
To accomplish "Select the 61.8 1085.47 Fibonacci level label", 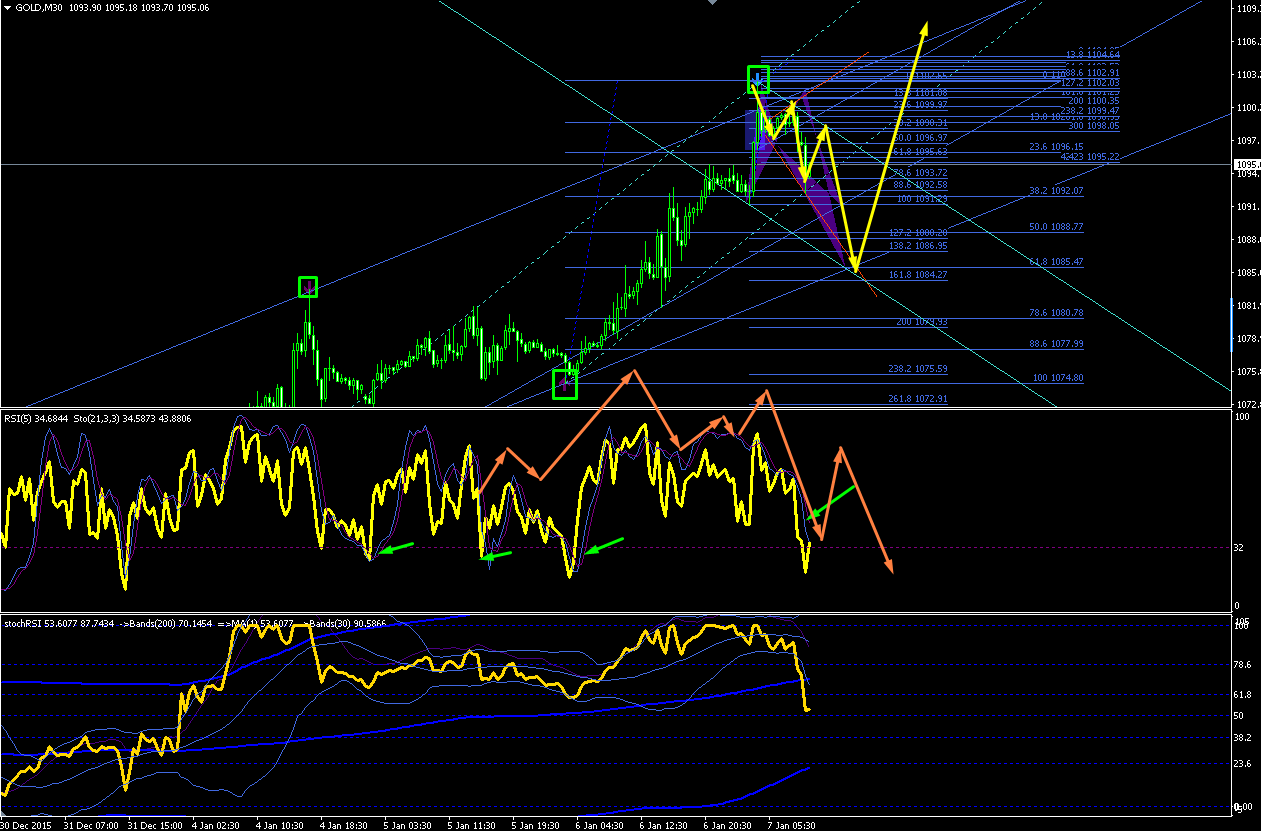I will click(1056, 261).
